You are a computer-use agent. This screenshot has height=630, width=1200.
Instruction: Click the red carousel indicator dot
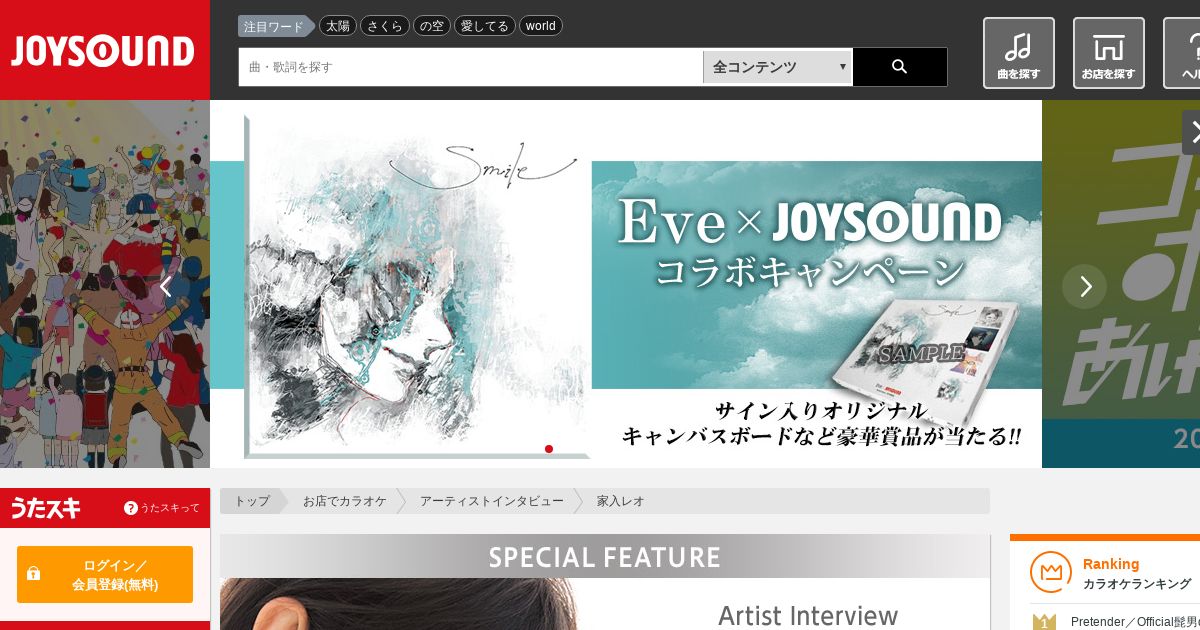click(549, 449)
